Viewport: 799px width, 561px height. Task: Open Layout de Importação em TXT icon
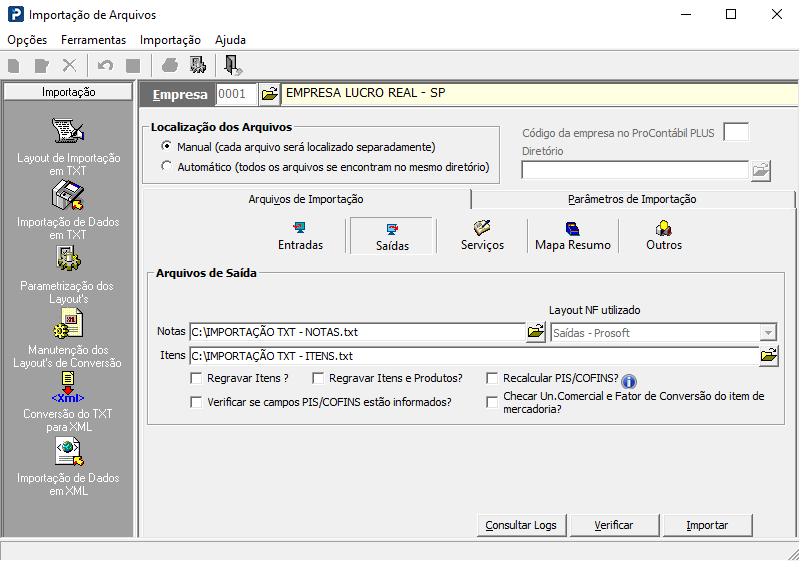68,131
